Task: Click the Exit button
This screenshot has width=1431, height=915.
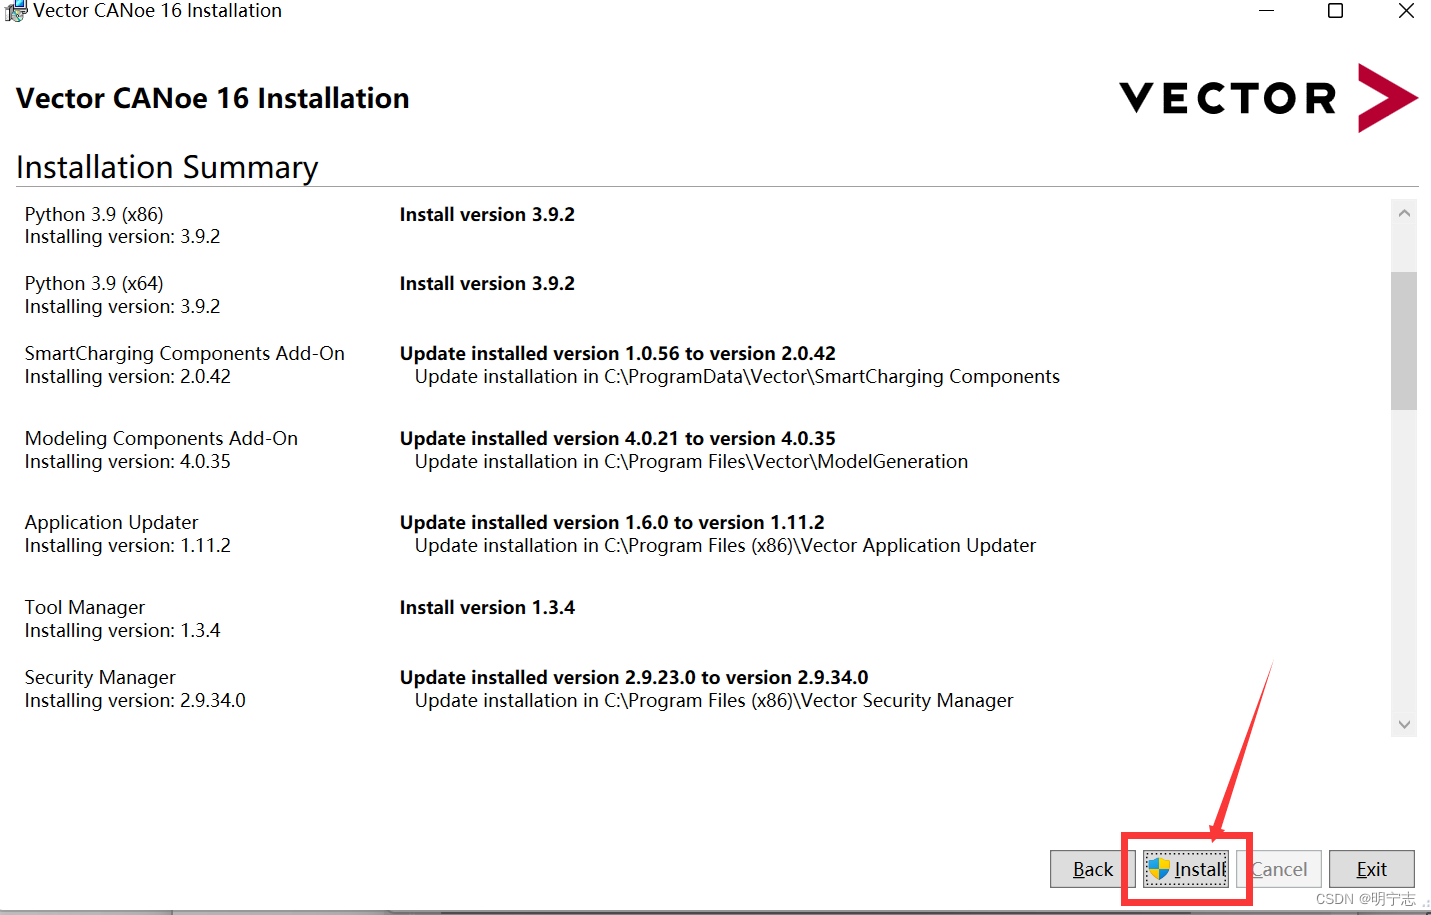Action: (x=1371, y=869)
